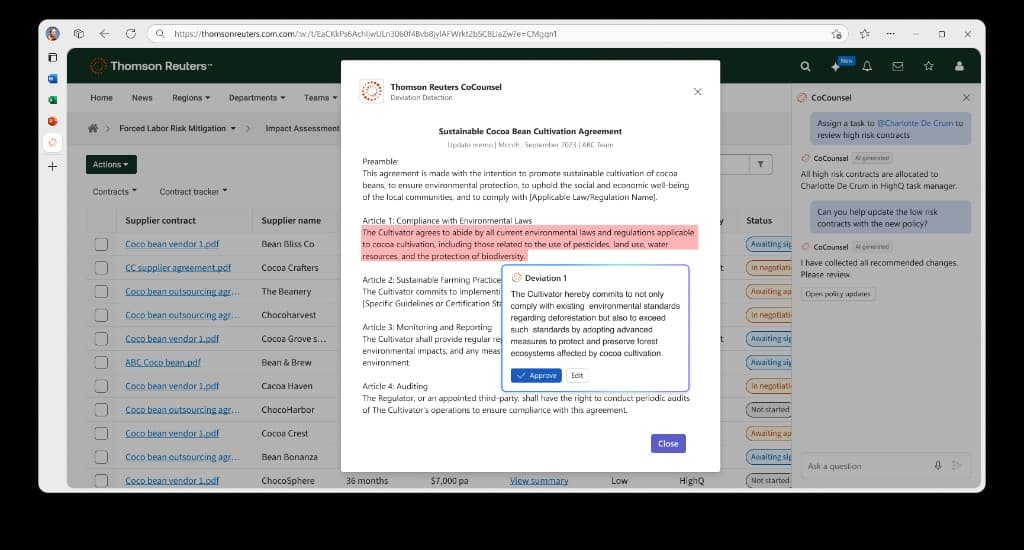Approve Deviation 1
The width and height of the screenshot is (1024, 550).
coord(536,376)
